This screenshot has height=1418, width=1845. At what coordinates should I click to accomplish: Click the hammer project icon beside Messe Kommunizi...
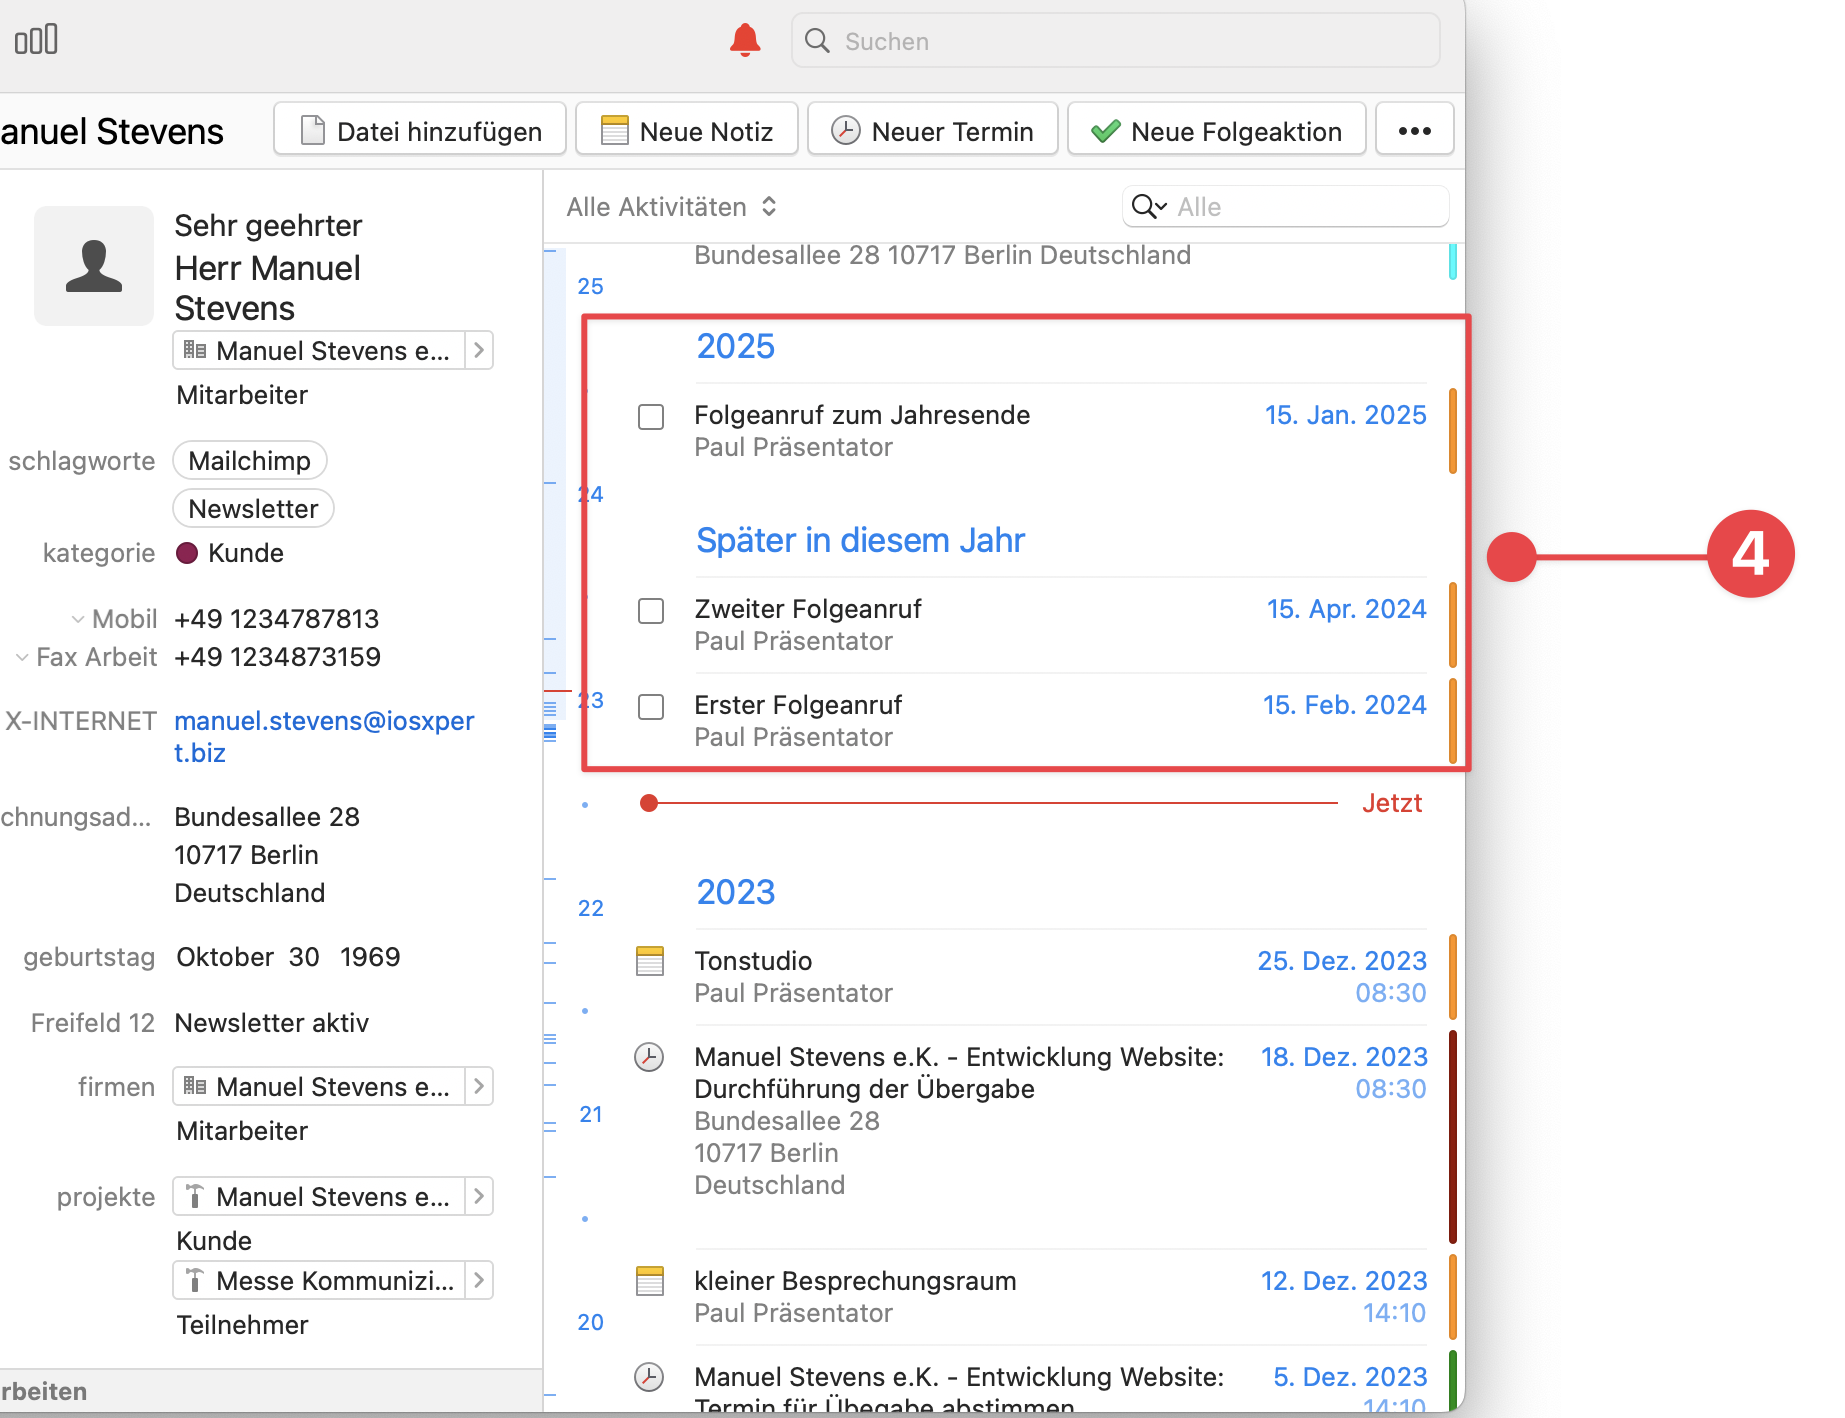(193, 1280)
